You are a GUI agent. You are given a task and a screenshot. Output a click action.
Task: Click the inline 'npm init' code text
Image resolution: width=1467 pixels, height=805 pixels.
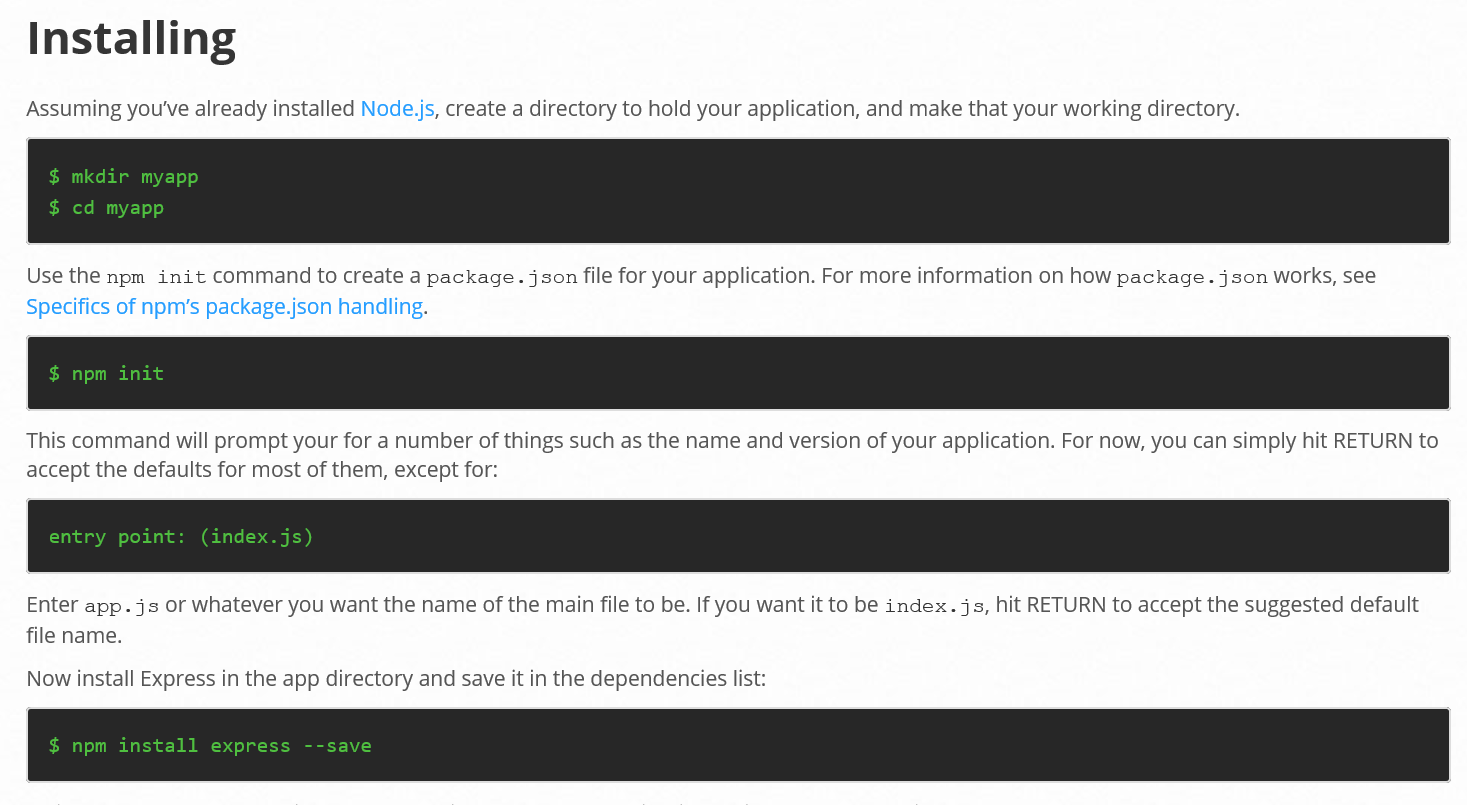pos(156,276)
